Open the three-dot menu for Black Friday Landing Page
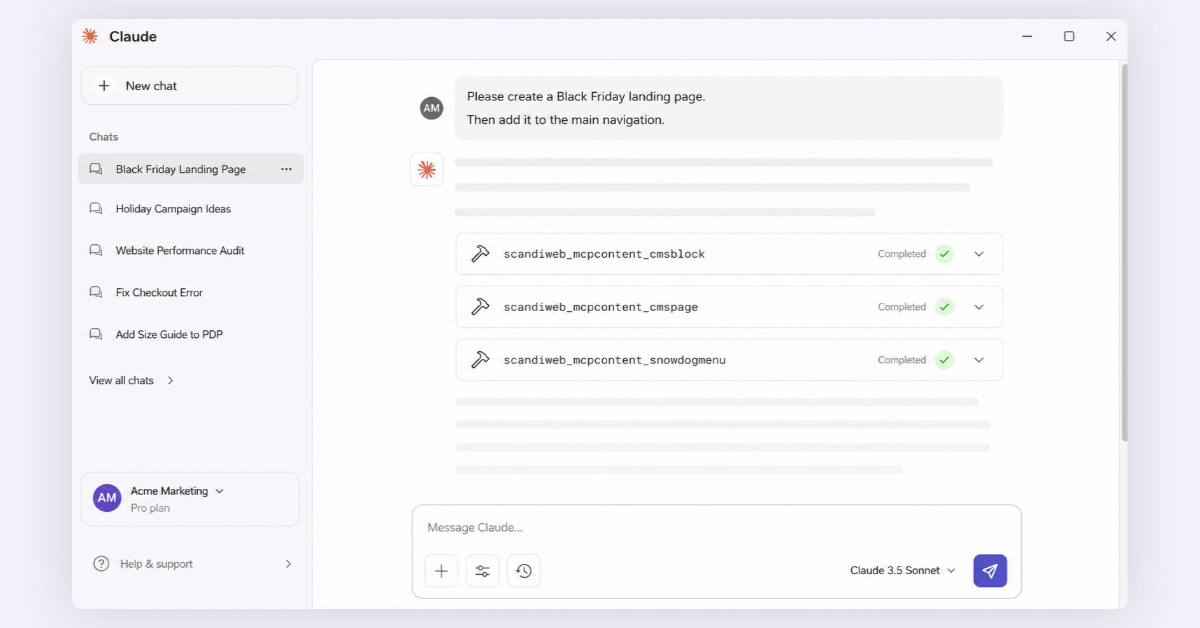The width and height of the screenshot is (1200, 628). point(286,169)
